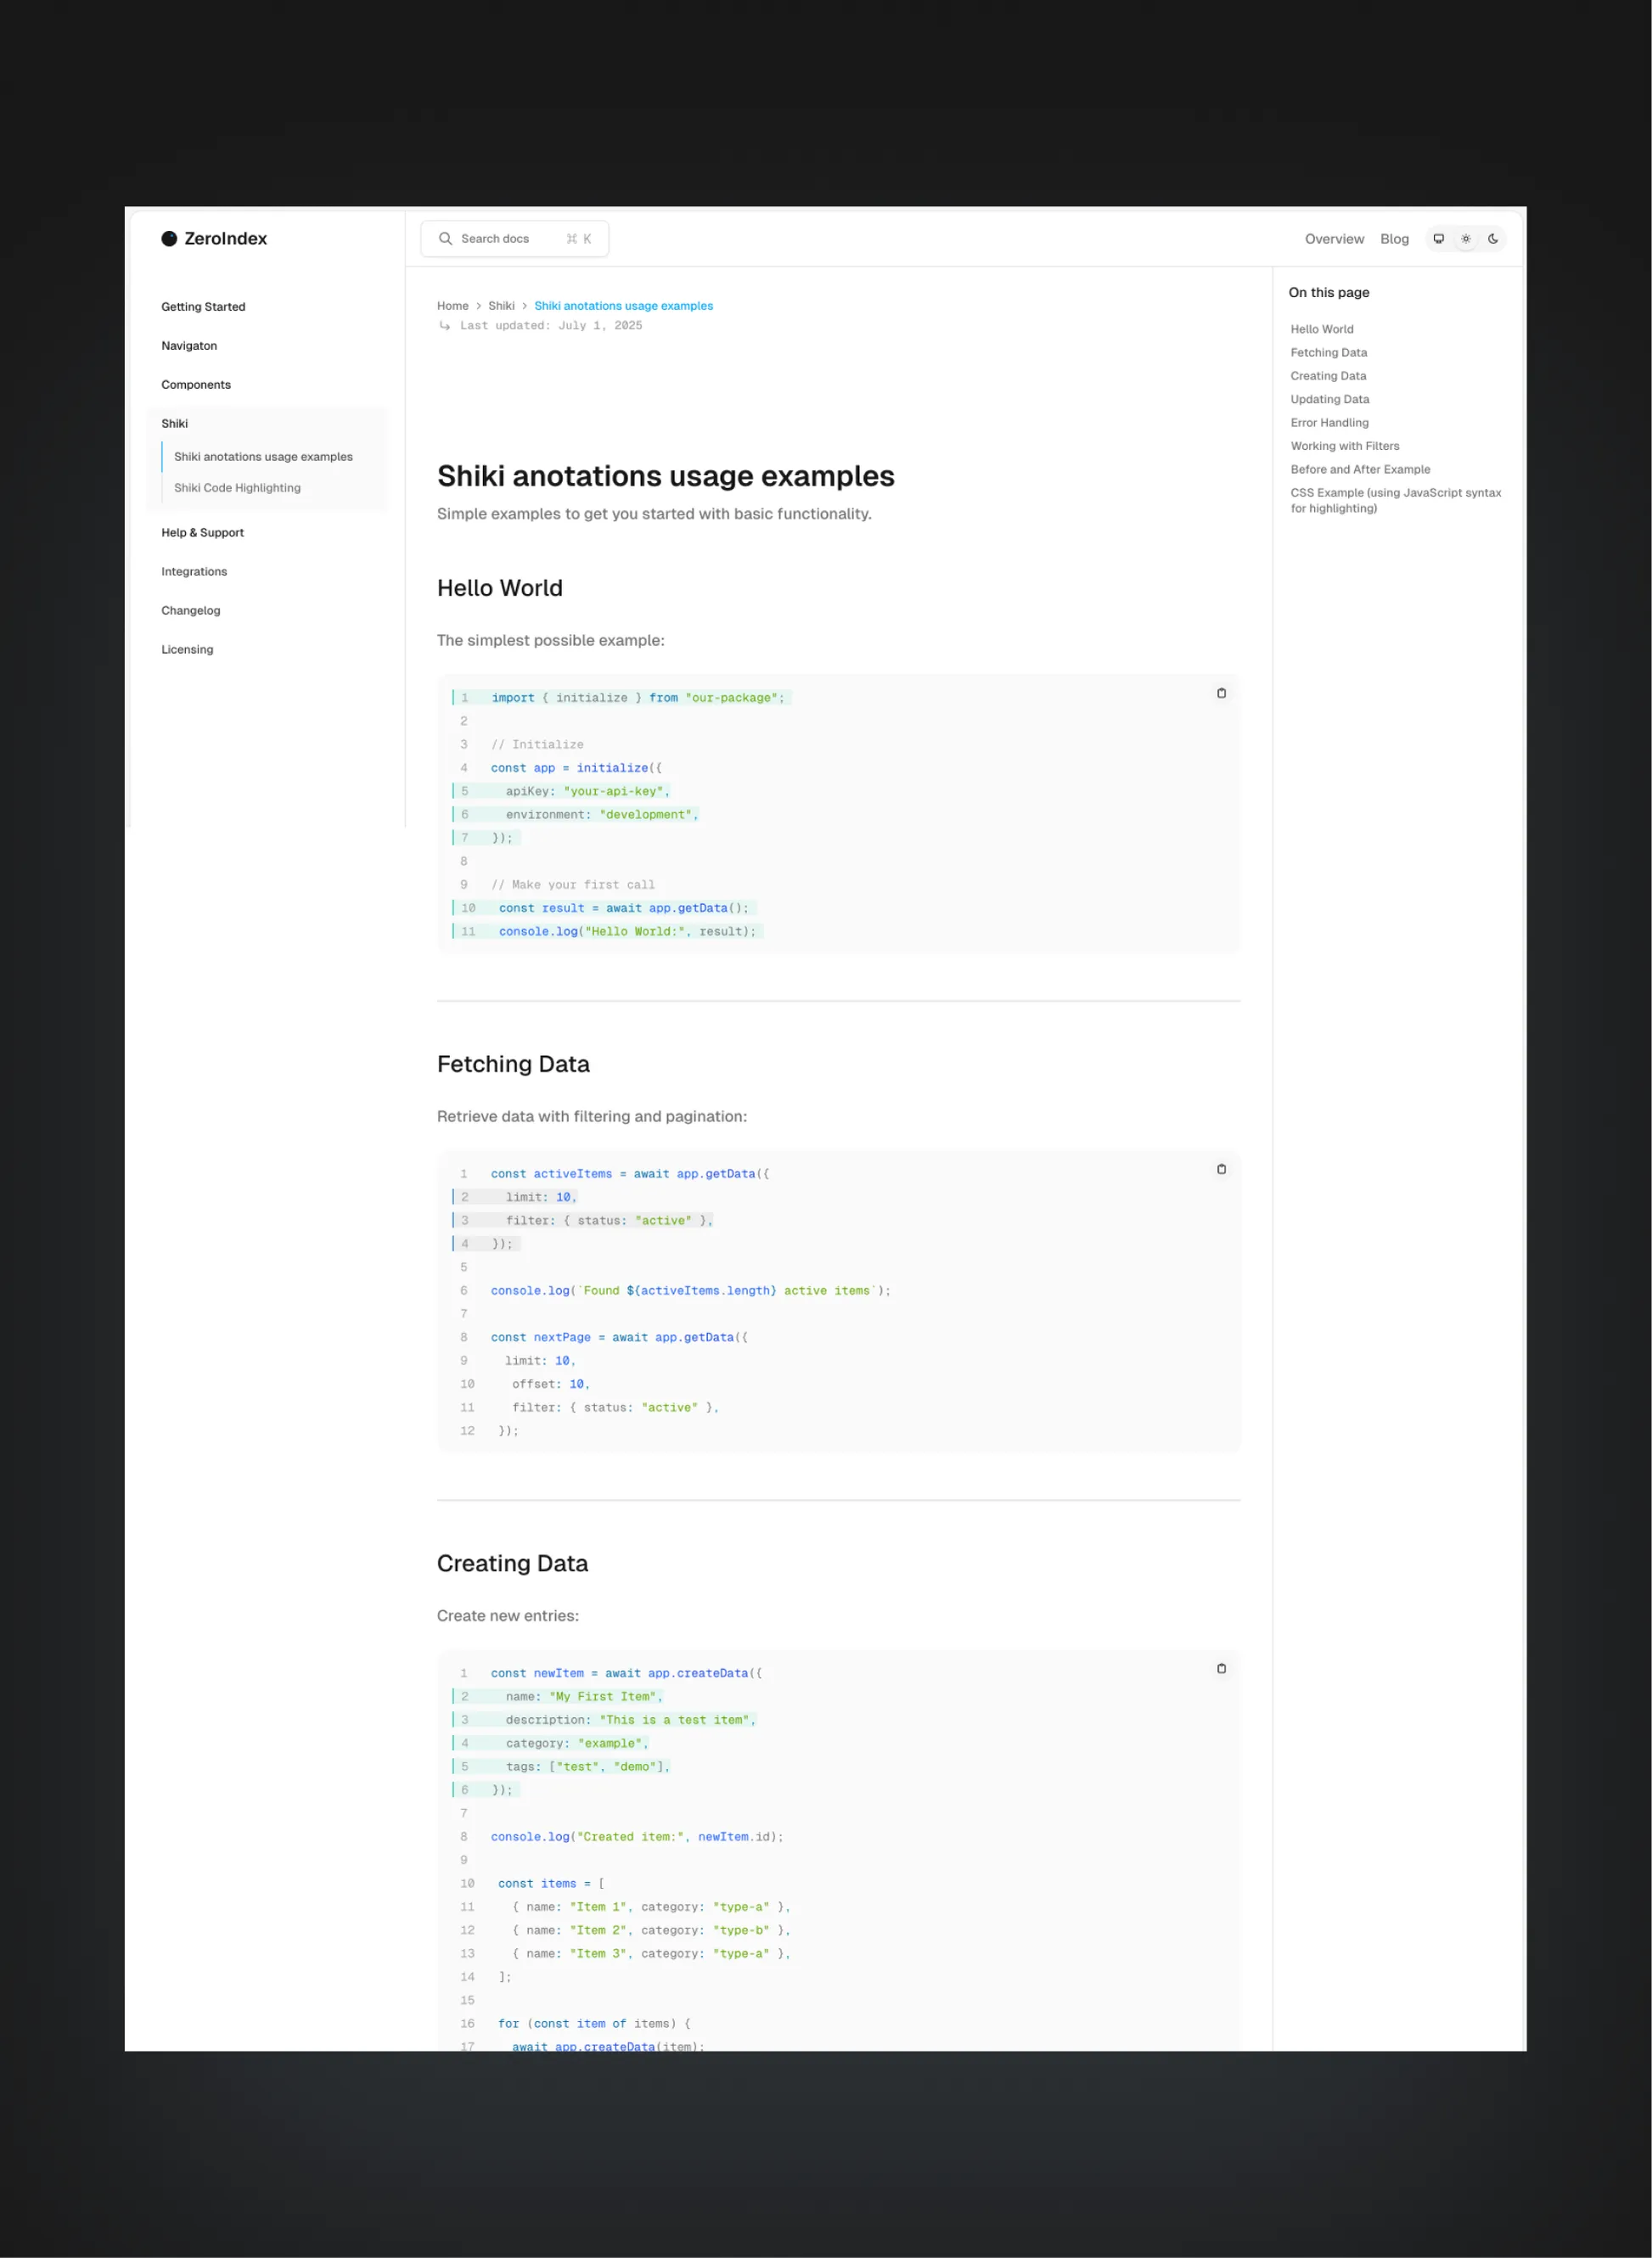
Task: Open the Blog menu item
Action: [x=1394, y=238]
